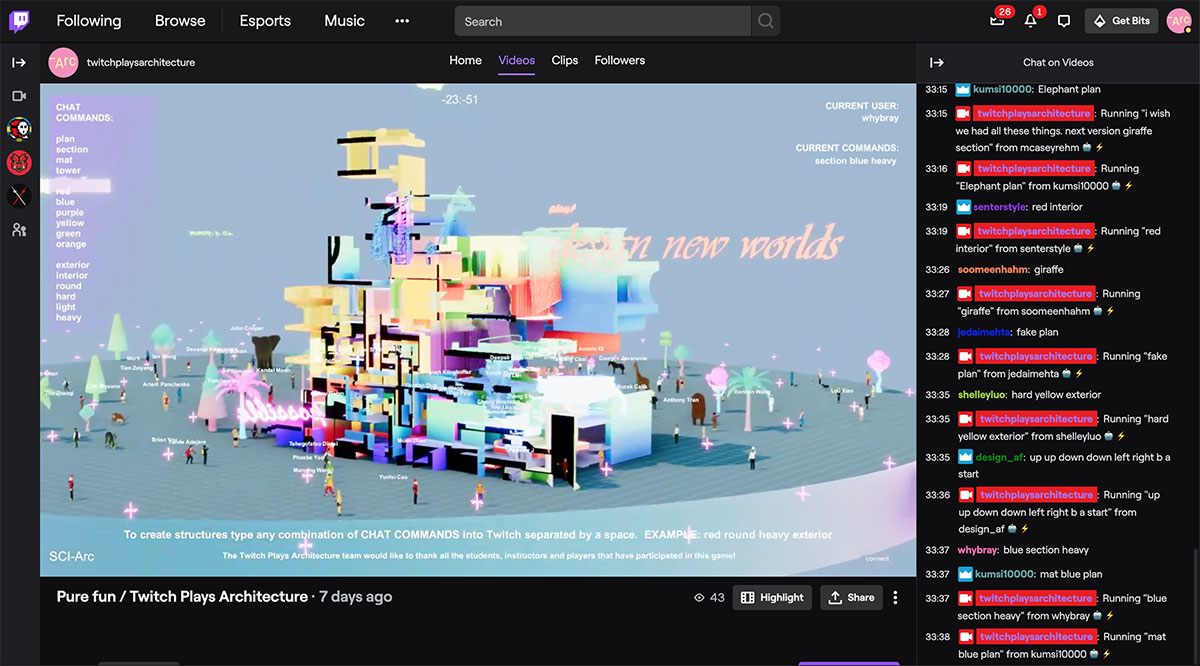
Task: Click the video player to toggle playback
Action: point(478,330)
